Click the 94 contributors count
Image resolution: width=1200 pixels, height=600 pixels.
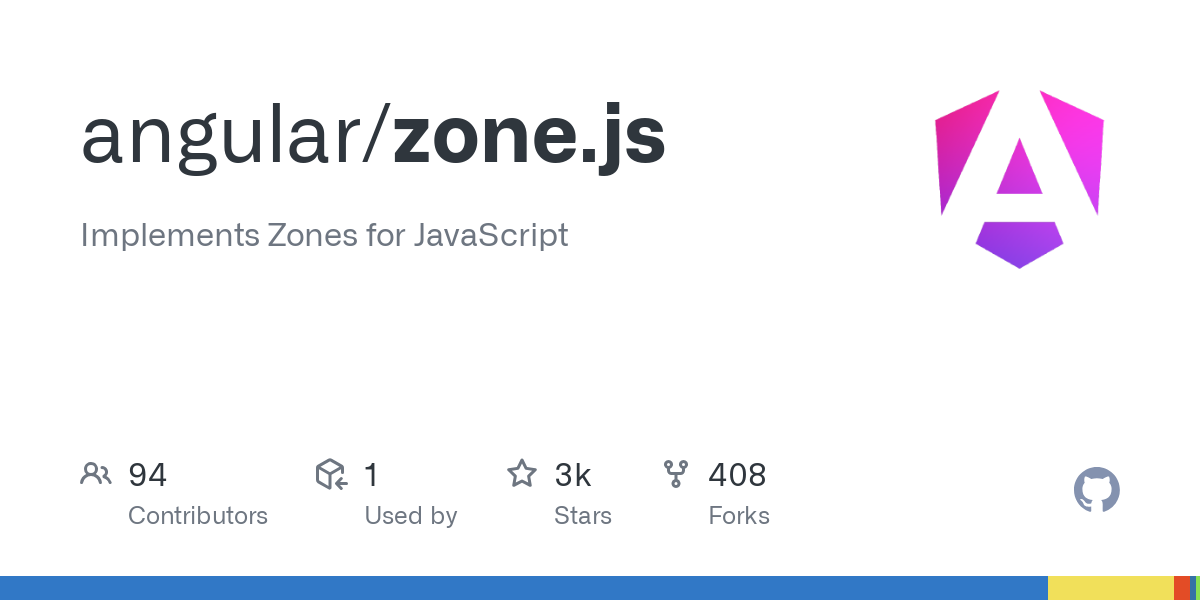click(147, 475)
